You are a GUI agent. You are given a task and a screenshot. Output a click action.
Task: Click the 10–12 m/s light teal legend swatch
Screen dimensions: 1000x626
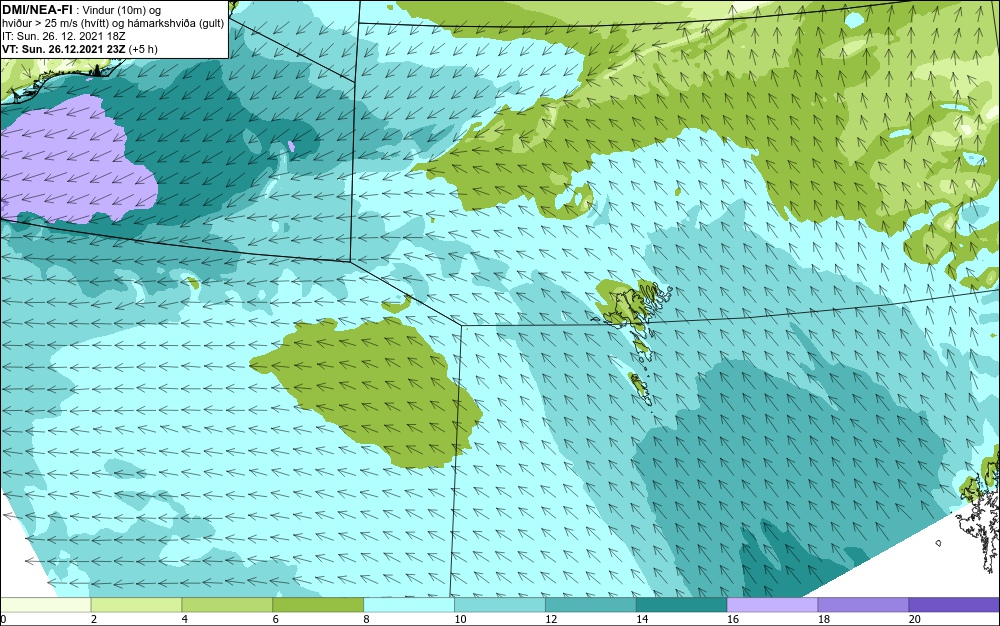pos(500,604)
